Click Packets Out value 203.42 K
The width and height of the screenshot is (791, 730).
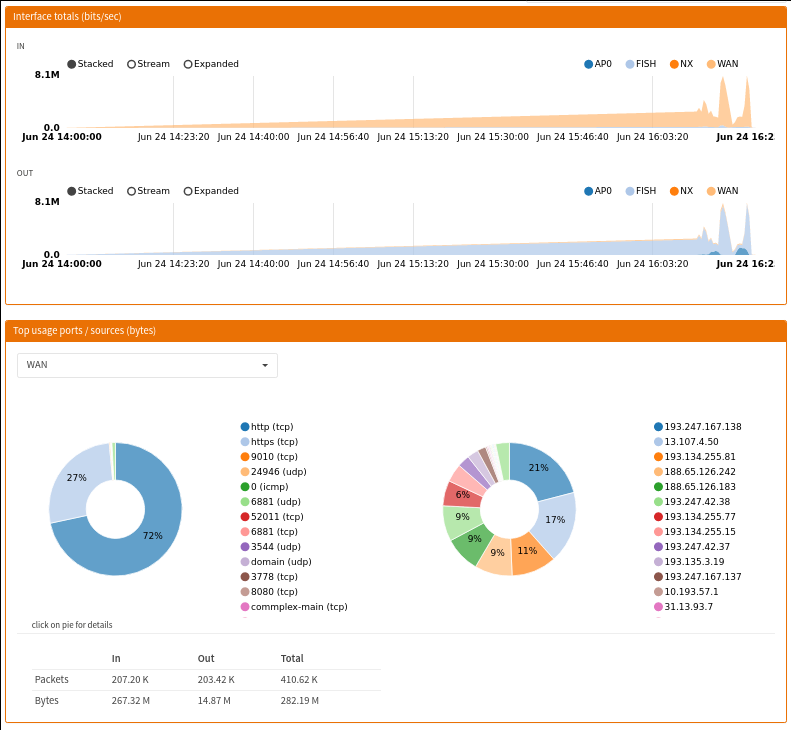point(216,680)
